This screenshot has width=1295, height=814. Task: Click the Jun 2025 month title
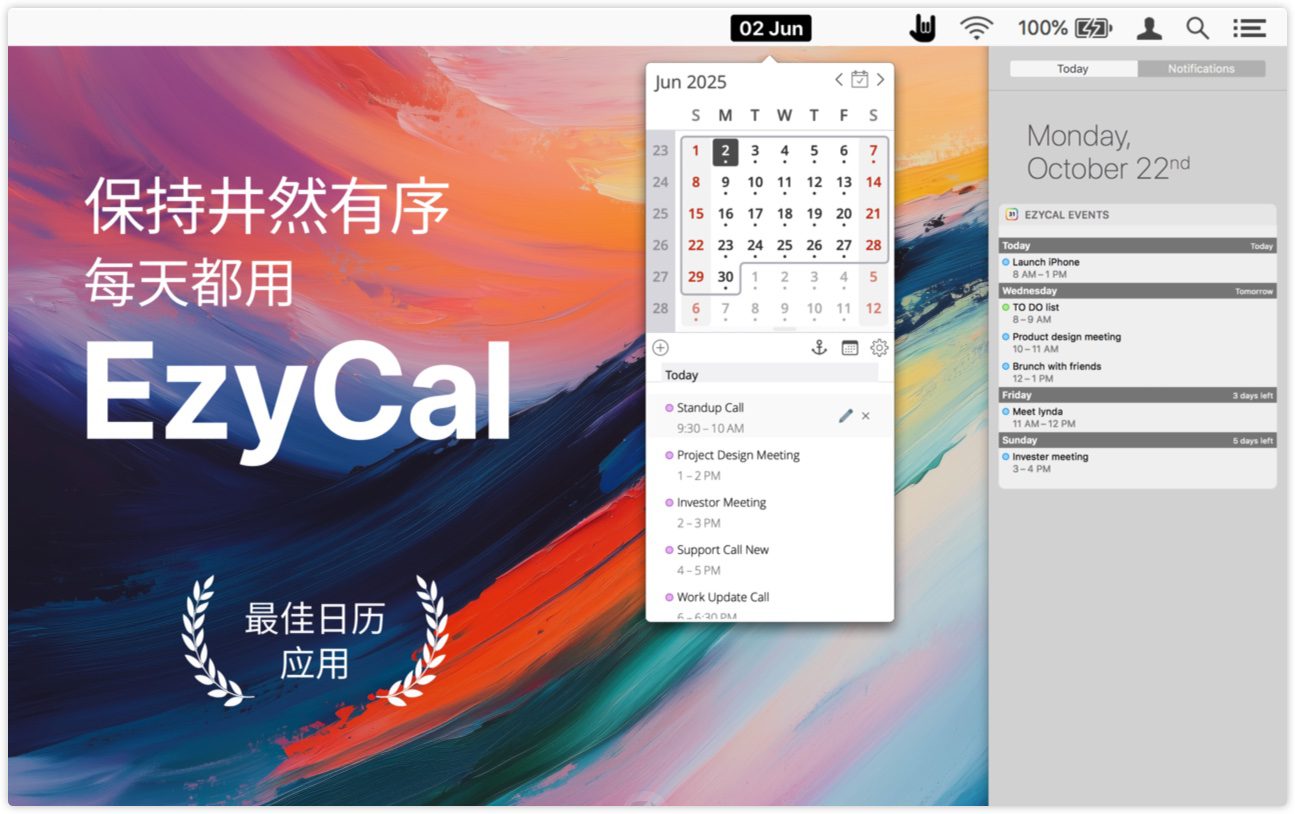(690, 82)
